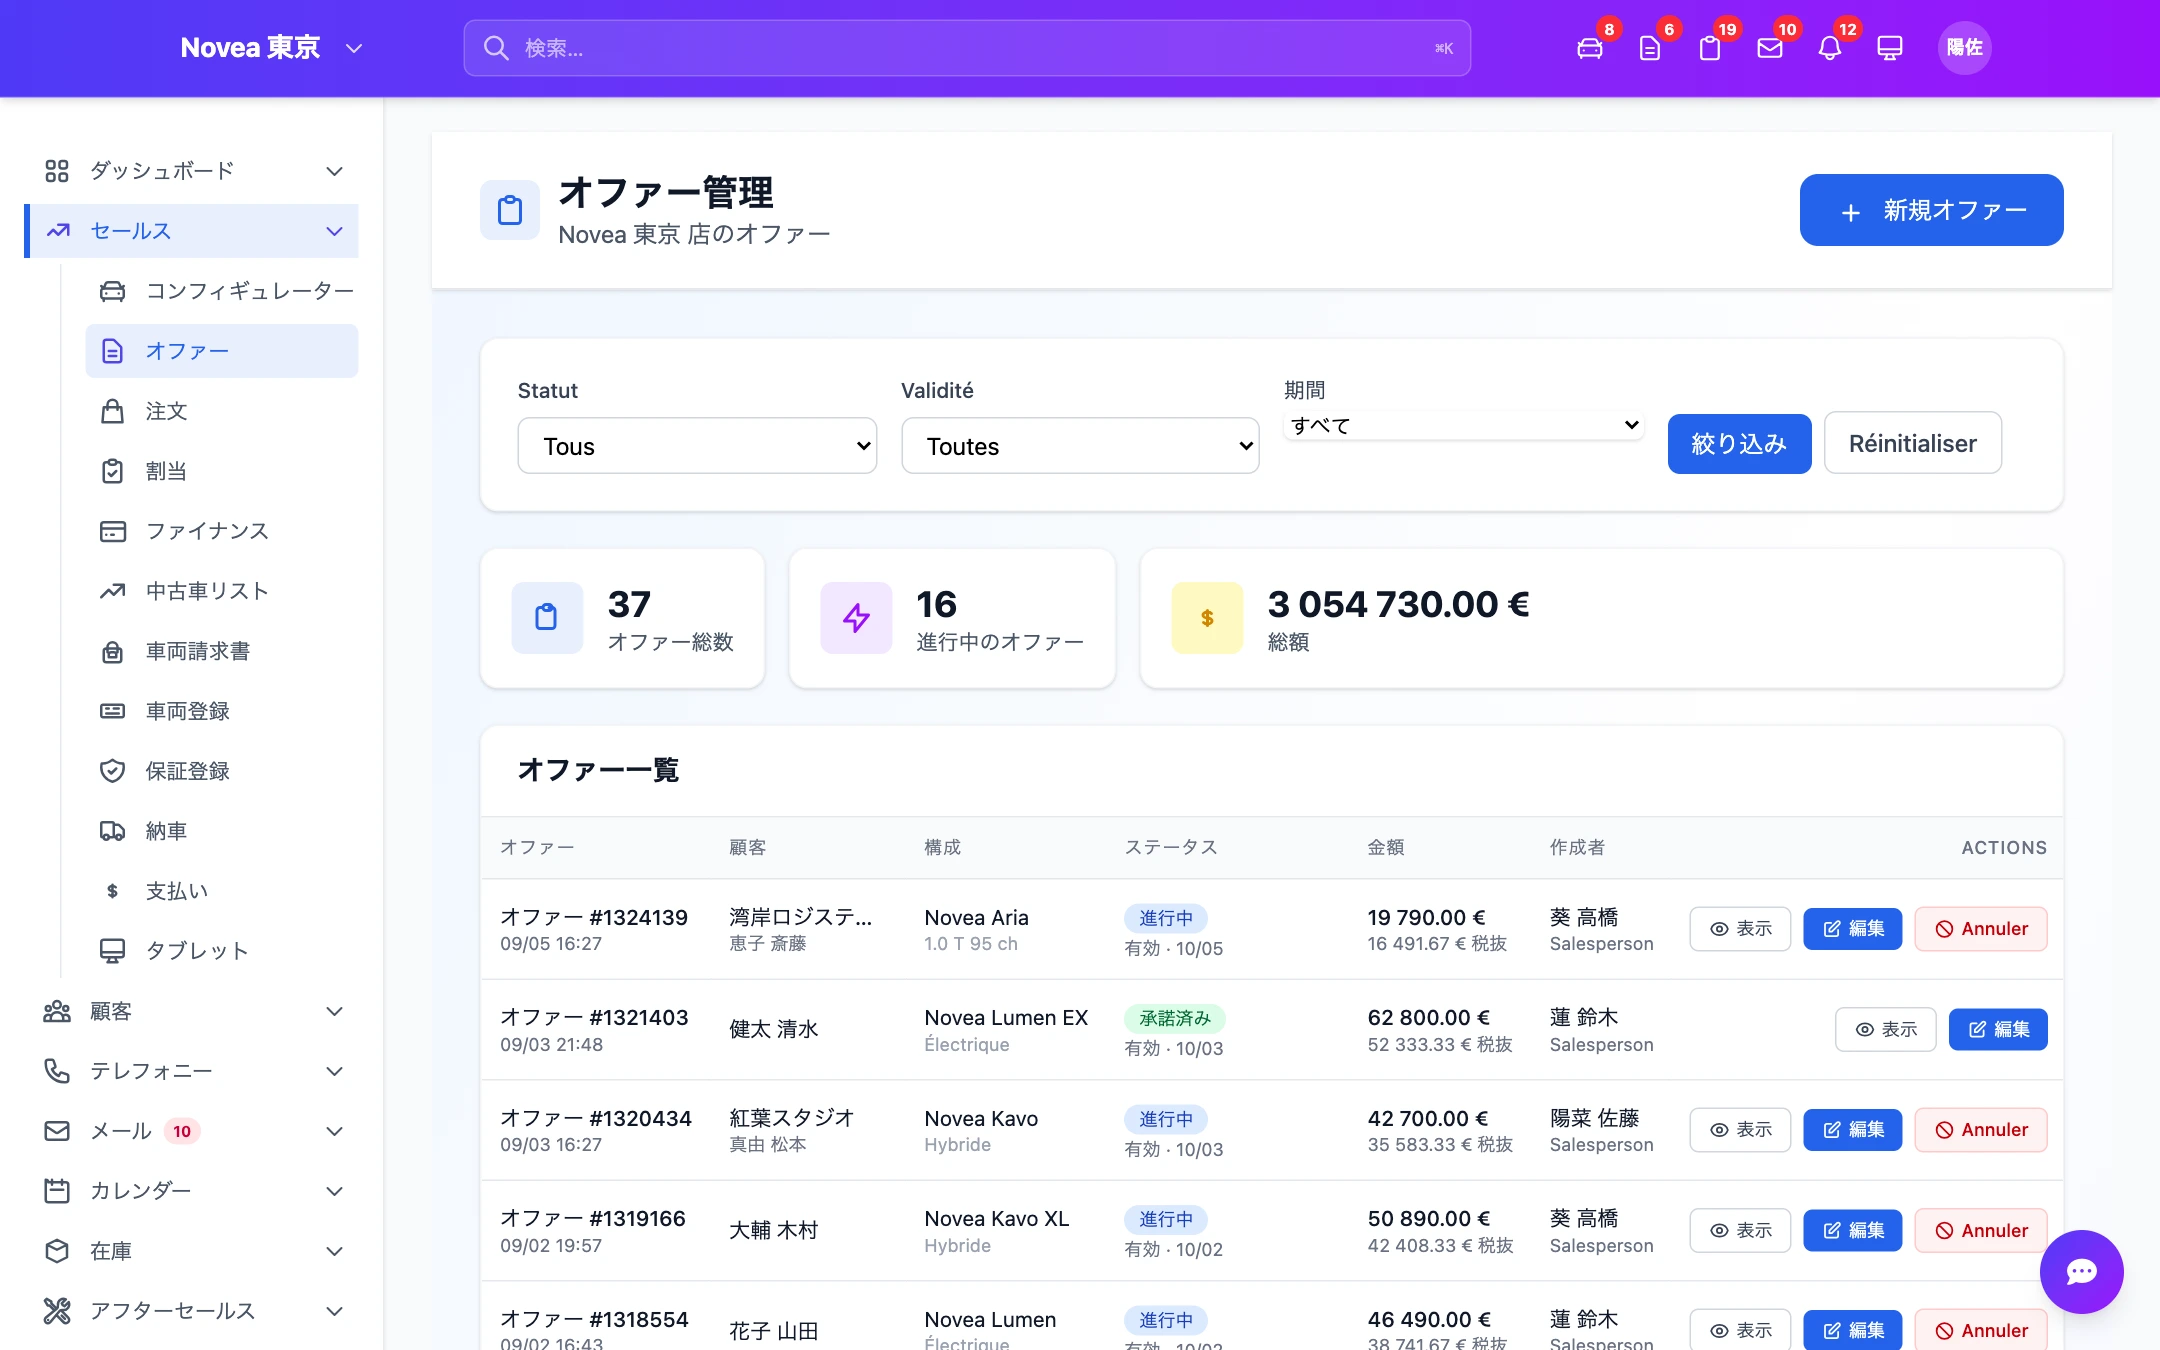Click the Réinitialiser button
Image resolution: width=2160 pixels, height=1350 pixels.
1912,444
